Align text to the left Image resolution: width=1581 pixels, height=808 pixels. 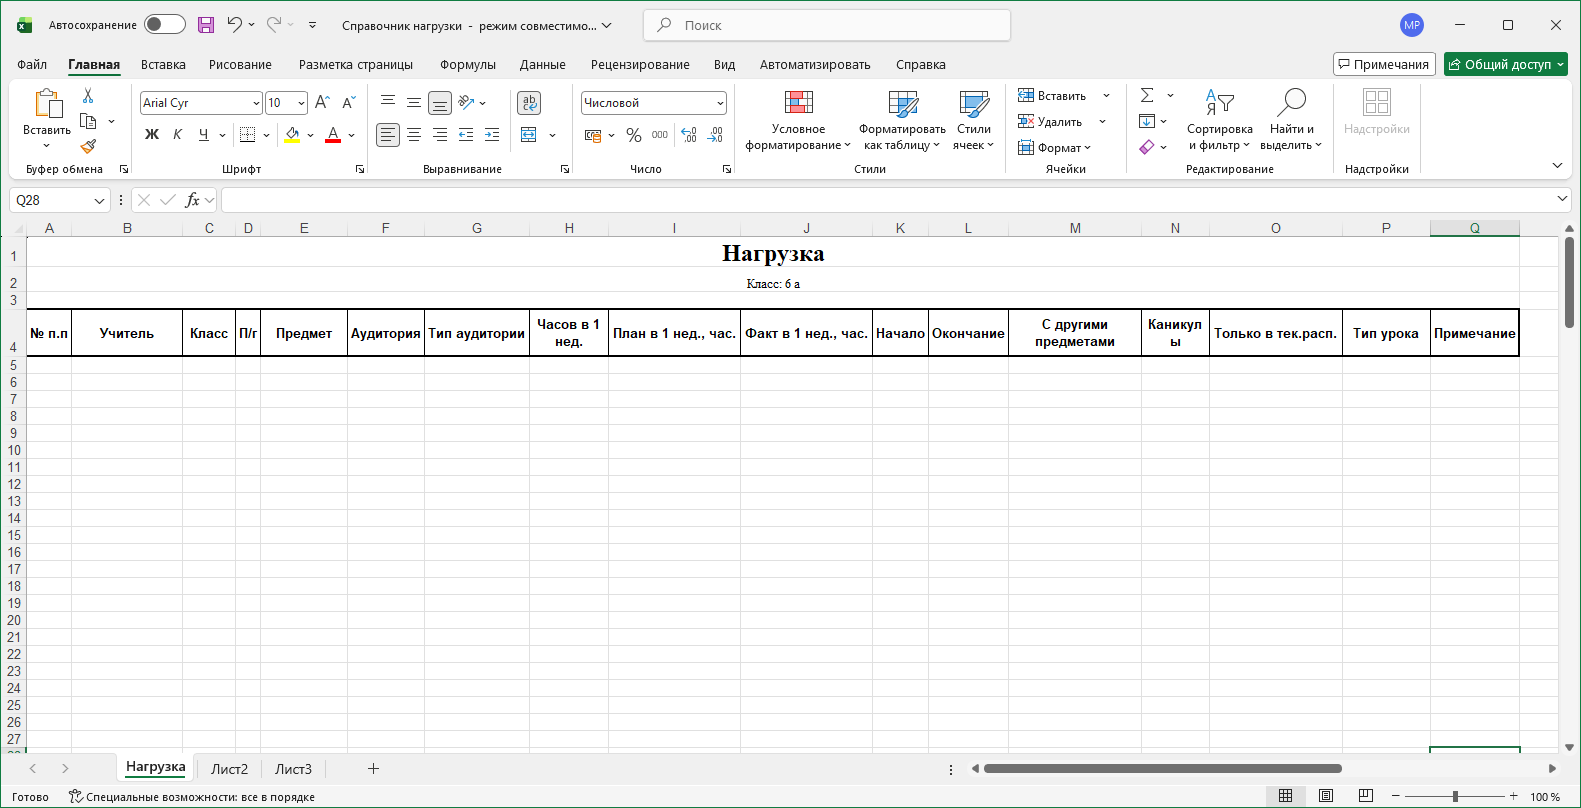click(x=388, y=134)
